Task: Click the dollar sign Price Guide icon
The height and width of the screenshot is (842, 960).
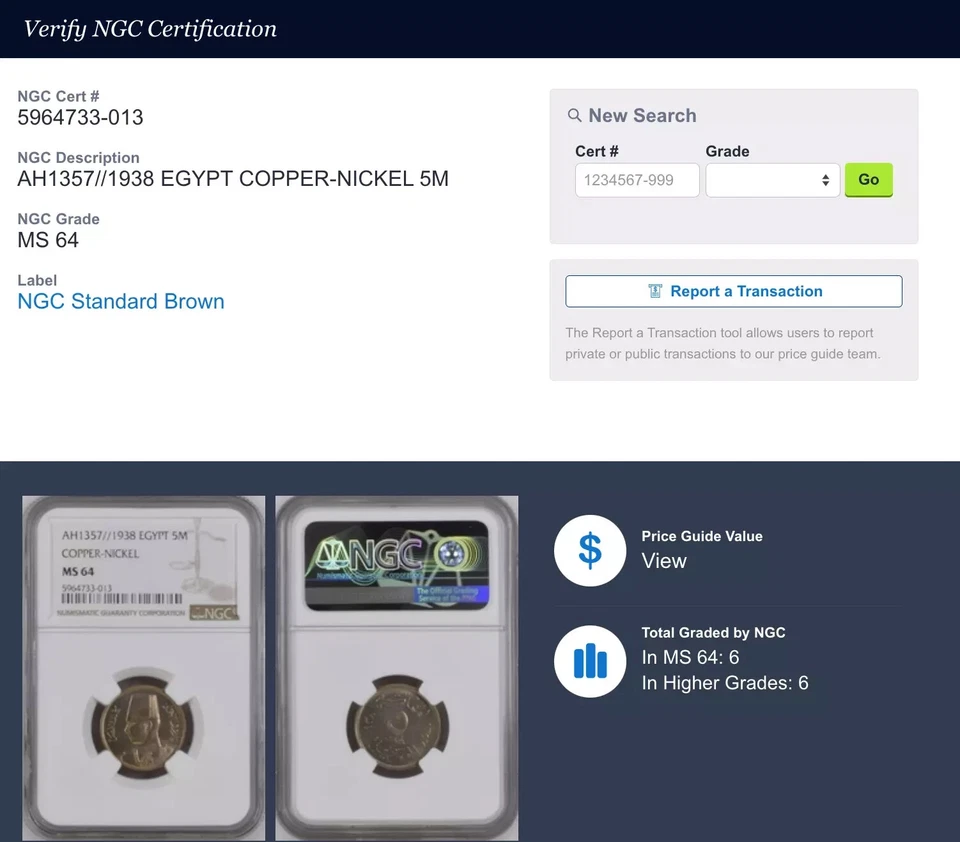Action: [590, 551]
